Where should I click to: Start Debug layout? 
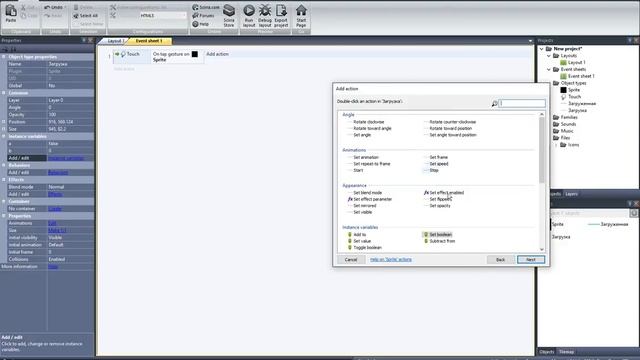click(x=265, y=16)
